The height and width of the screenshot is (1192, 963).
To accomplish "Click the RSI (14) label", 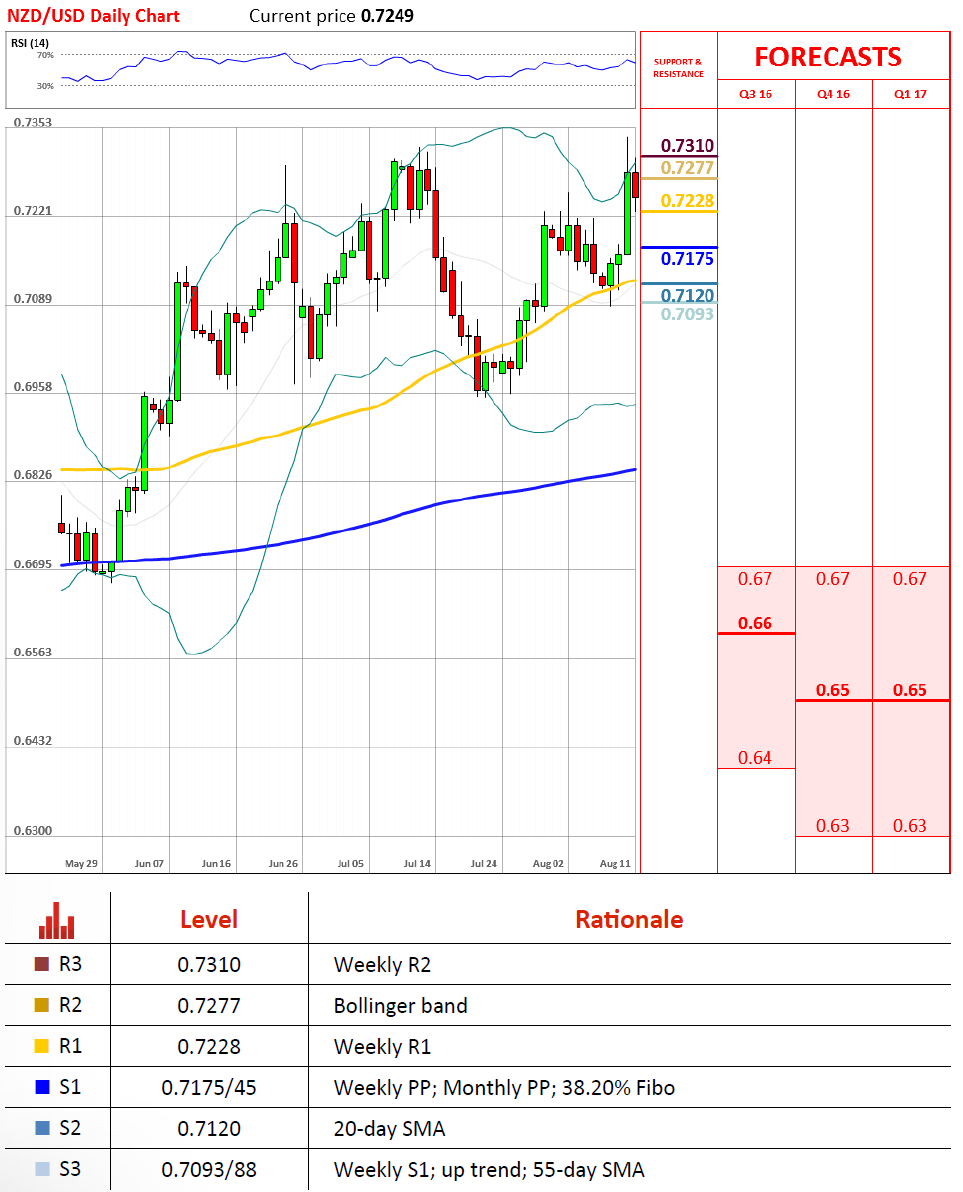I will [x=30, y=43].
